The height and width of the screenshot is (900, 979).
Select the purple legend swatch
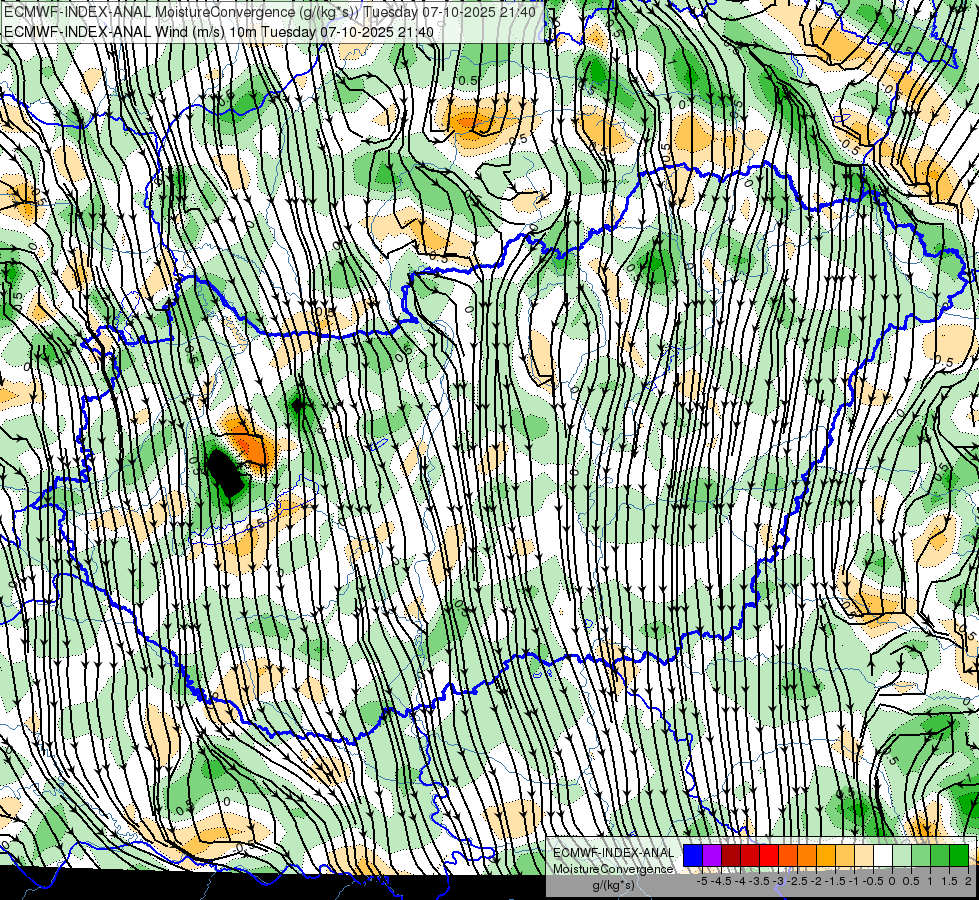[x=712, y=855]
